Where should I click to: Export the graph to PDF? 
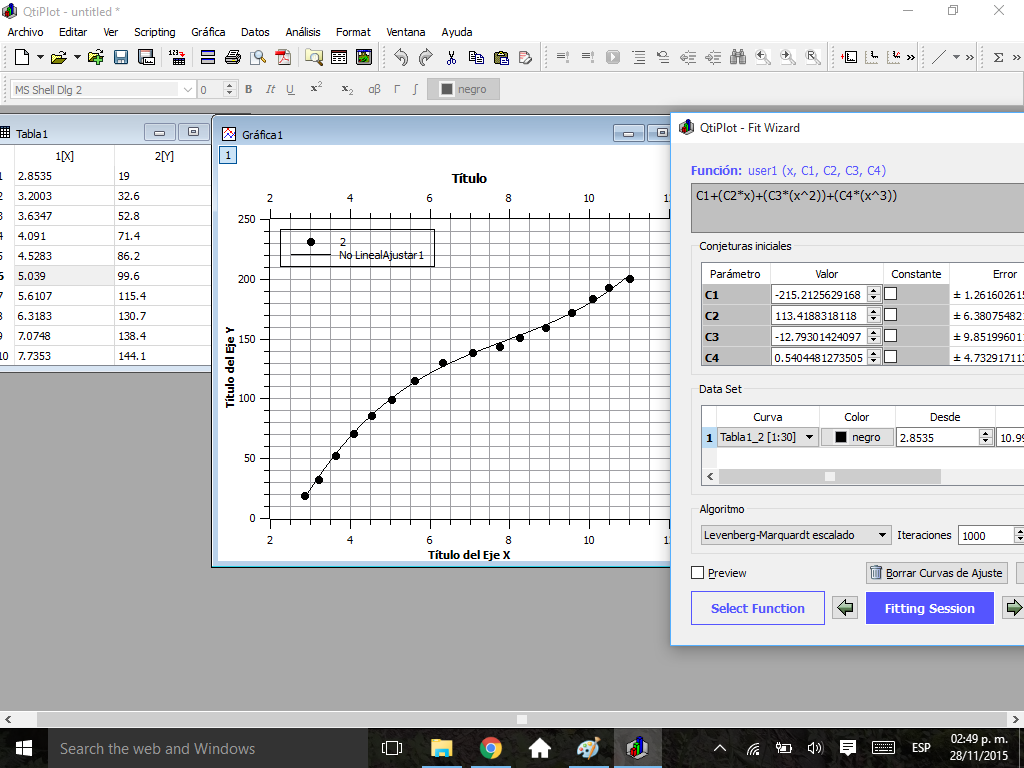tap(283, 57)
